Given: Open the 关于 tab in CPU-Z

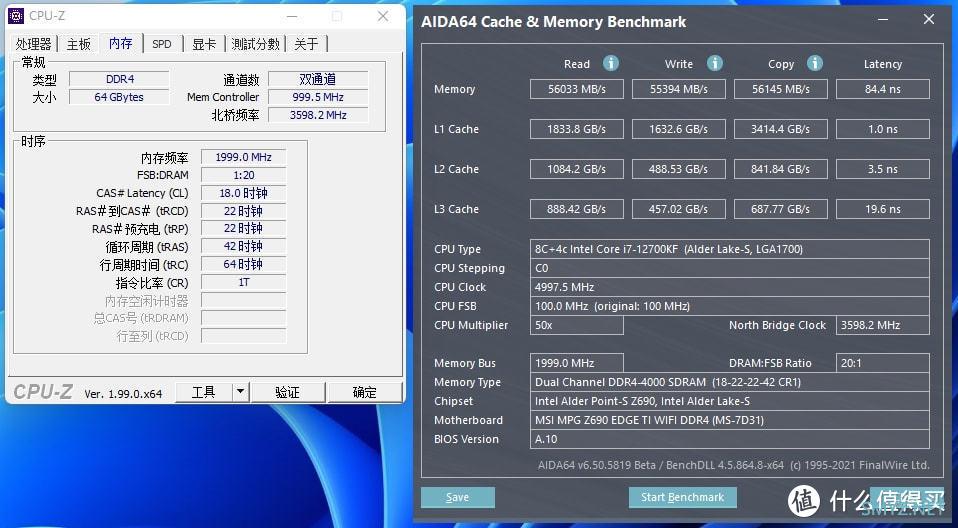Looking at the screenshot, I should pos(306,44).
